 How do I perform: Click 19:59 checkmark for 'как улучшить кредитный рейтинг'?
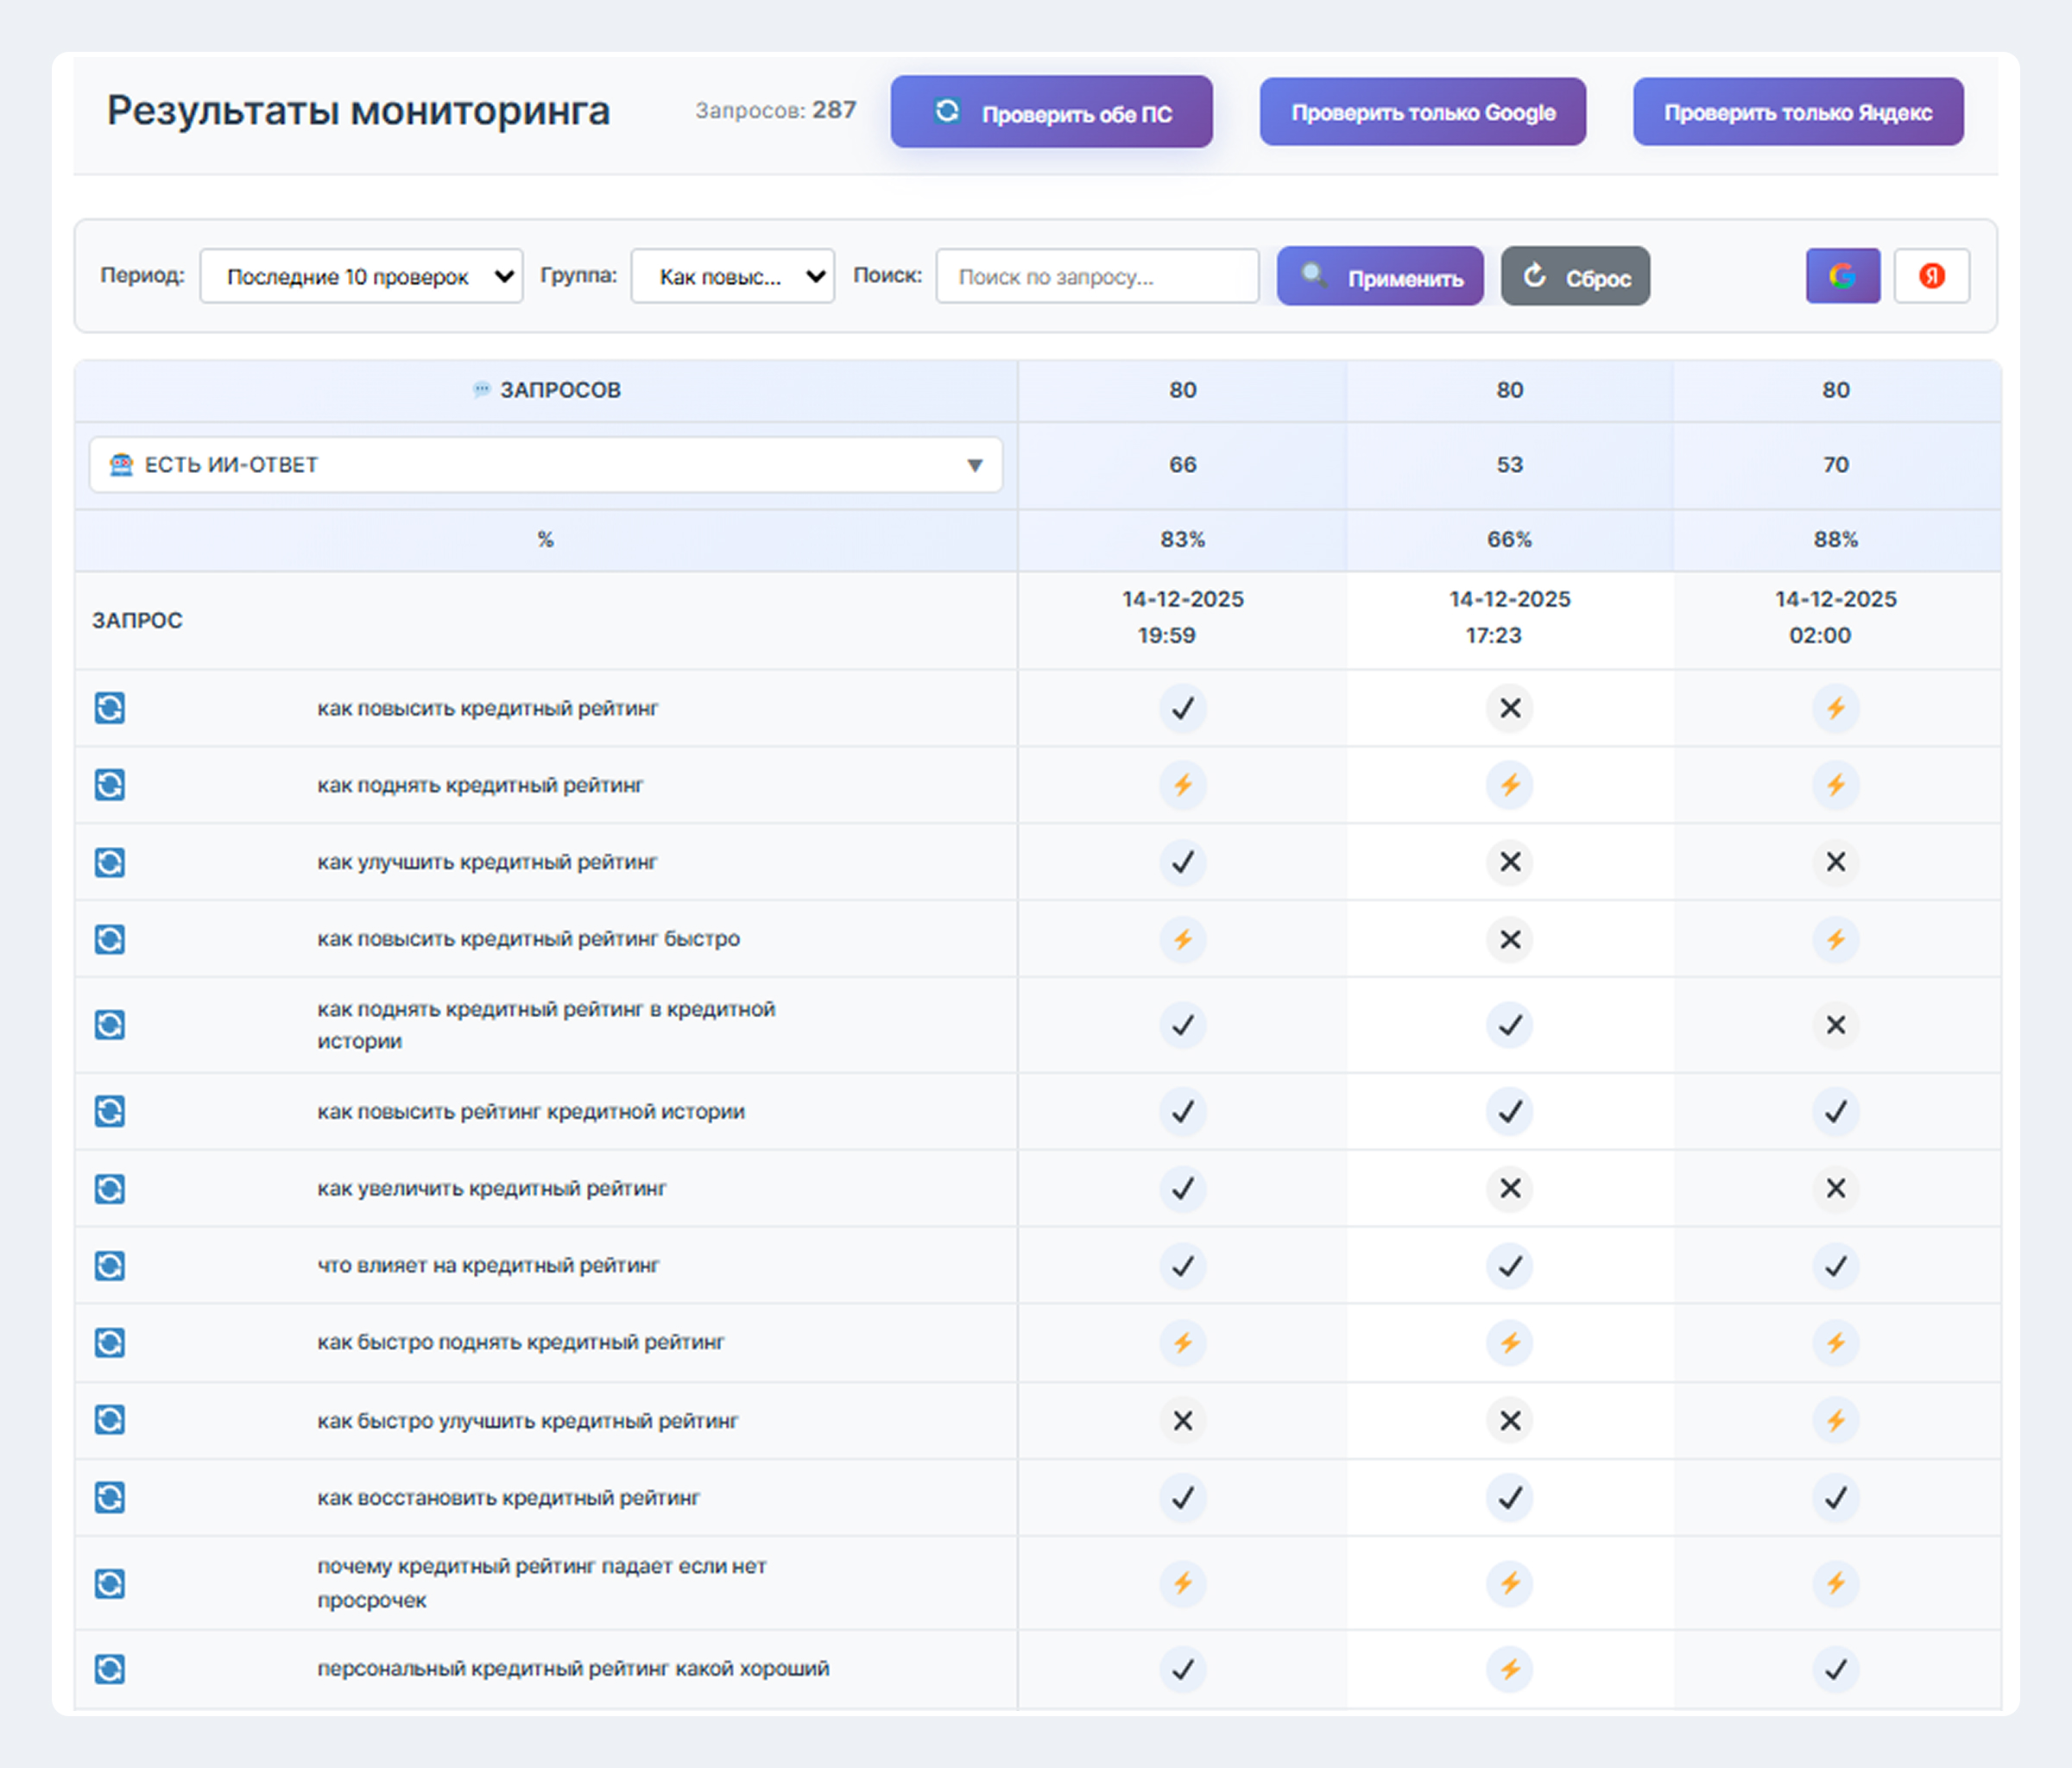click(1182, 862)
